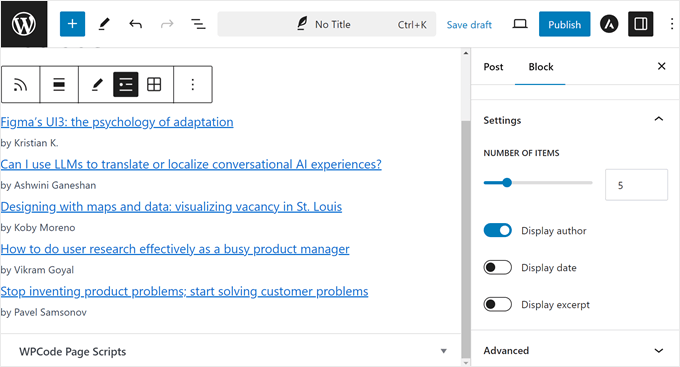Click the editor vertical scrollbar
Screen dimensions: 680x367
466,239
